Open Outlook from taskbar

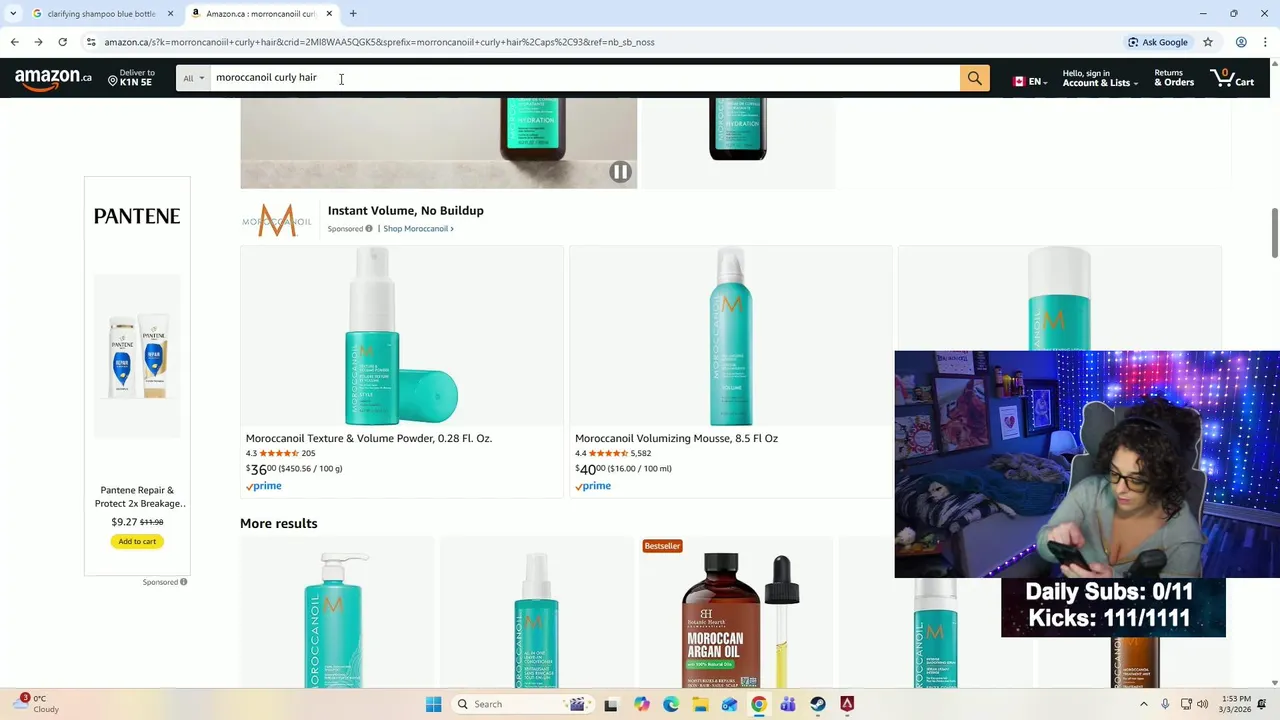click(x=729, y=704)
